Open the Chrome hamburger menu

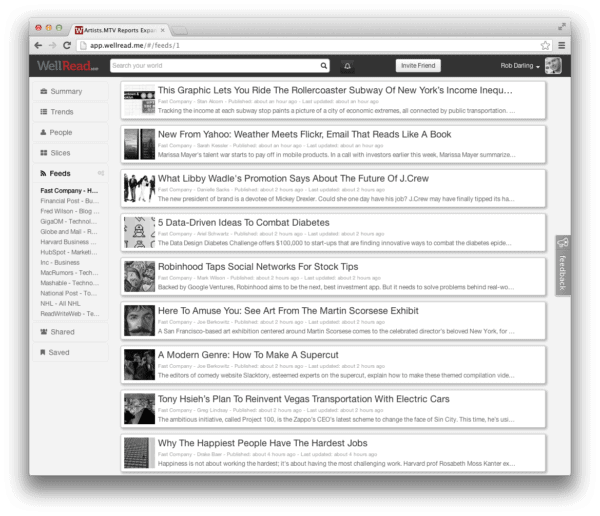(x=562, y=45)
